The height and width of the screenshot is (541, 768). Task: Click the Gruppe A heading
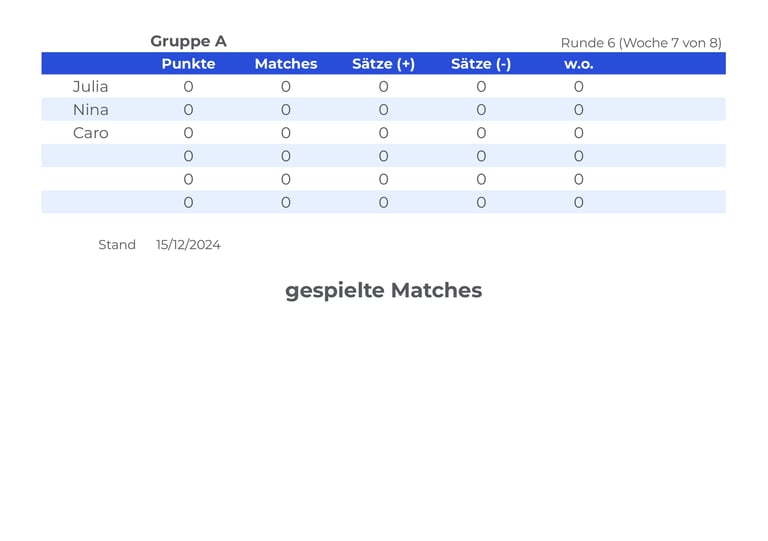click(x=188, y=42)
